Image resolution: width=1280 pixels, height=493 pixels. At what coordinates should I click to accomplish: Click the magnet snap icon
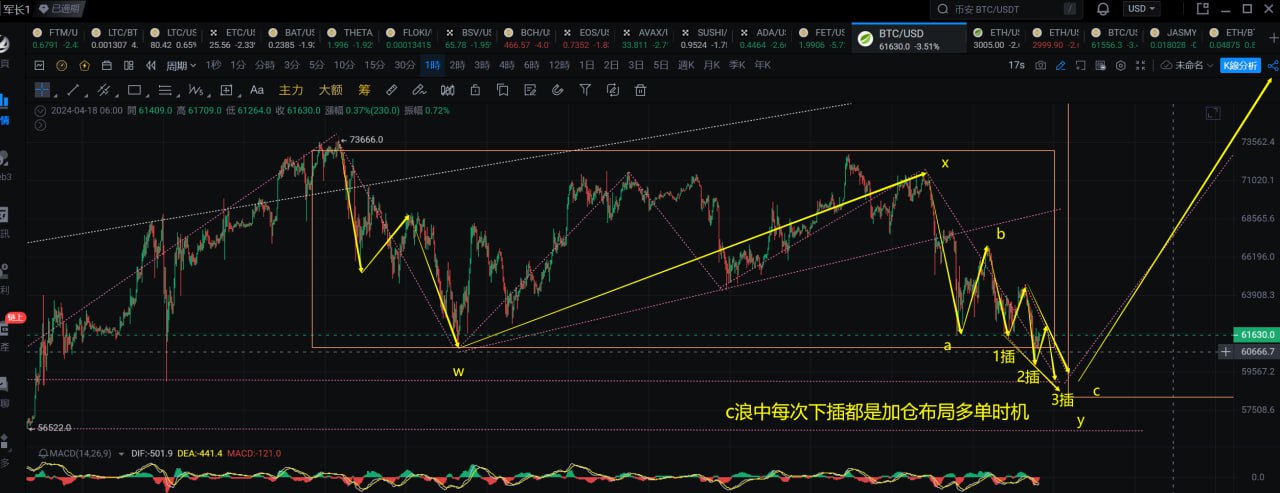557,89
